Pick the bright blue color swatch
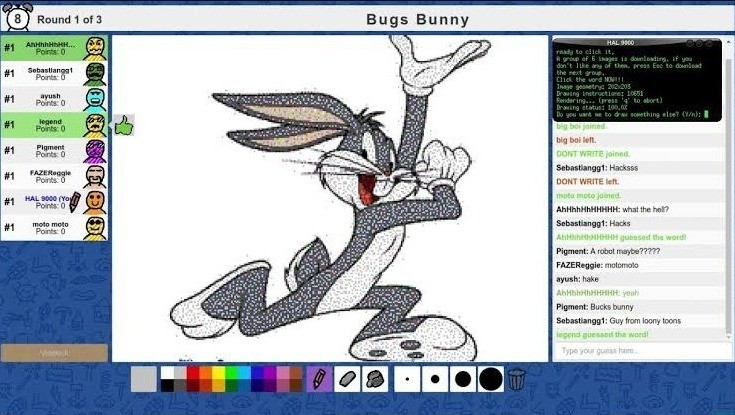The width and height of the screenshot is (735, 415). tap(257, 373)
